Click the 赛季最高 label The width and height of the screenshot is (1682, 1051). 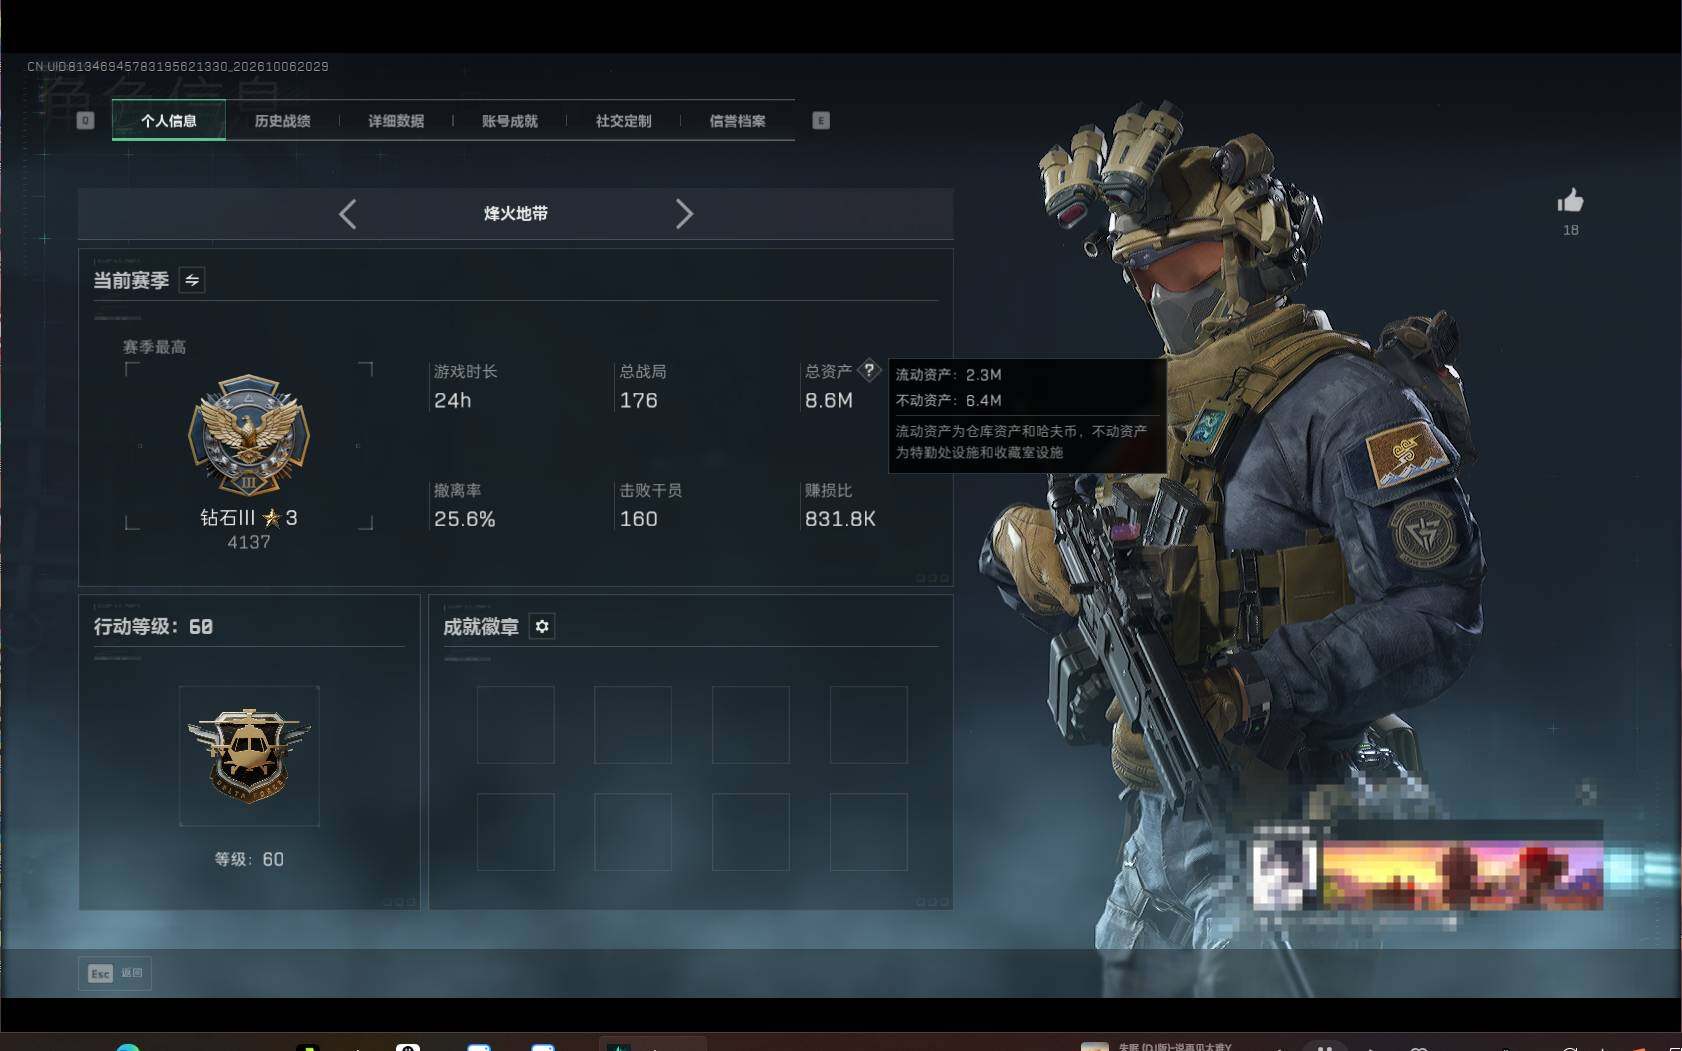(x=154, y=347)
